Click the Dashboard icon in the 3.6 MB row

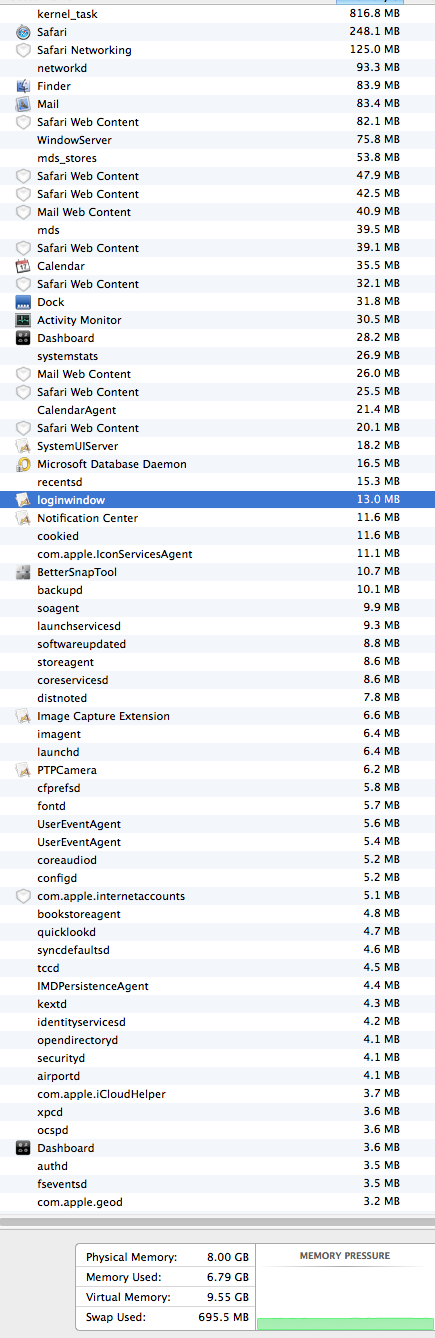pos(24,1148)
